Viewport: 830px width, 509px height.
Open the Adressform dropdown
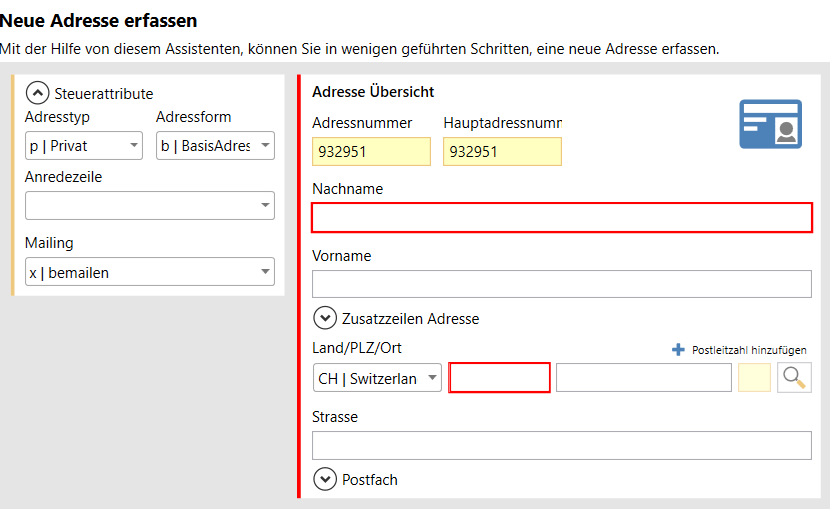click(215, 146)
